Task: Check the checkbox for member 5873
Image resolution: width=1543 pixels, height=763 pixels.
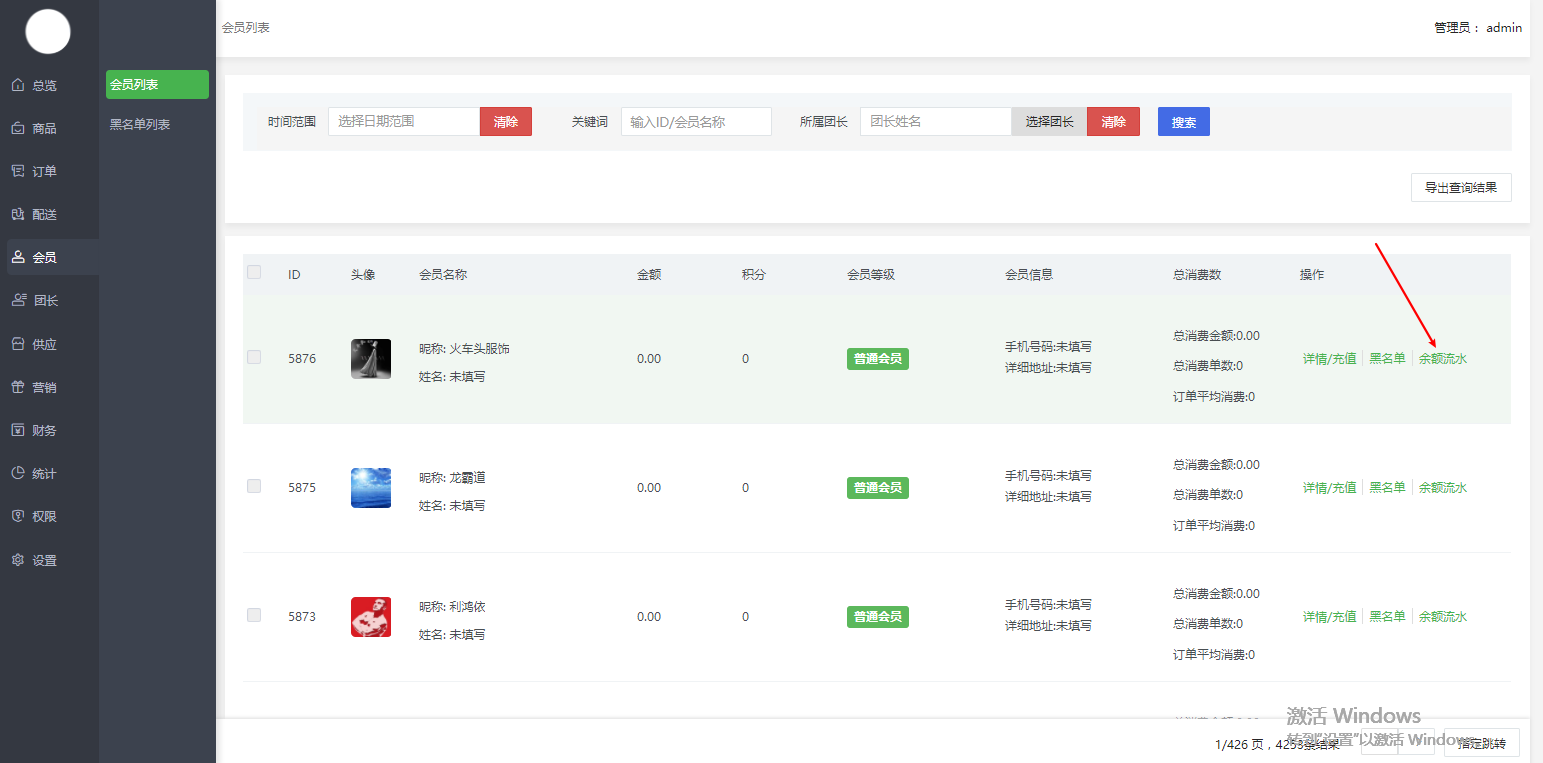Action: pos(254,615)
